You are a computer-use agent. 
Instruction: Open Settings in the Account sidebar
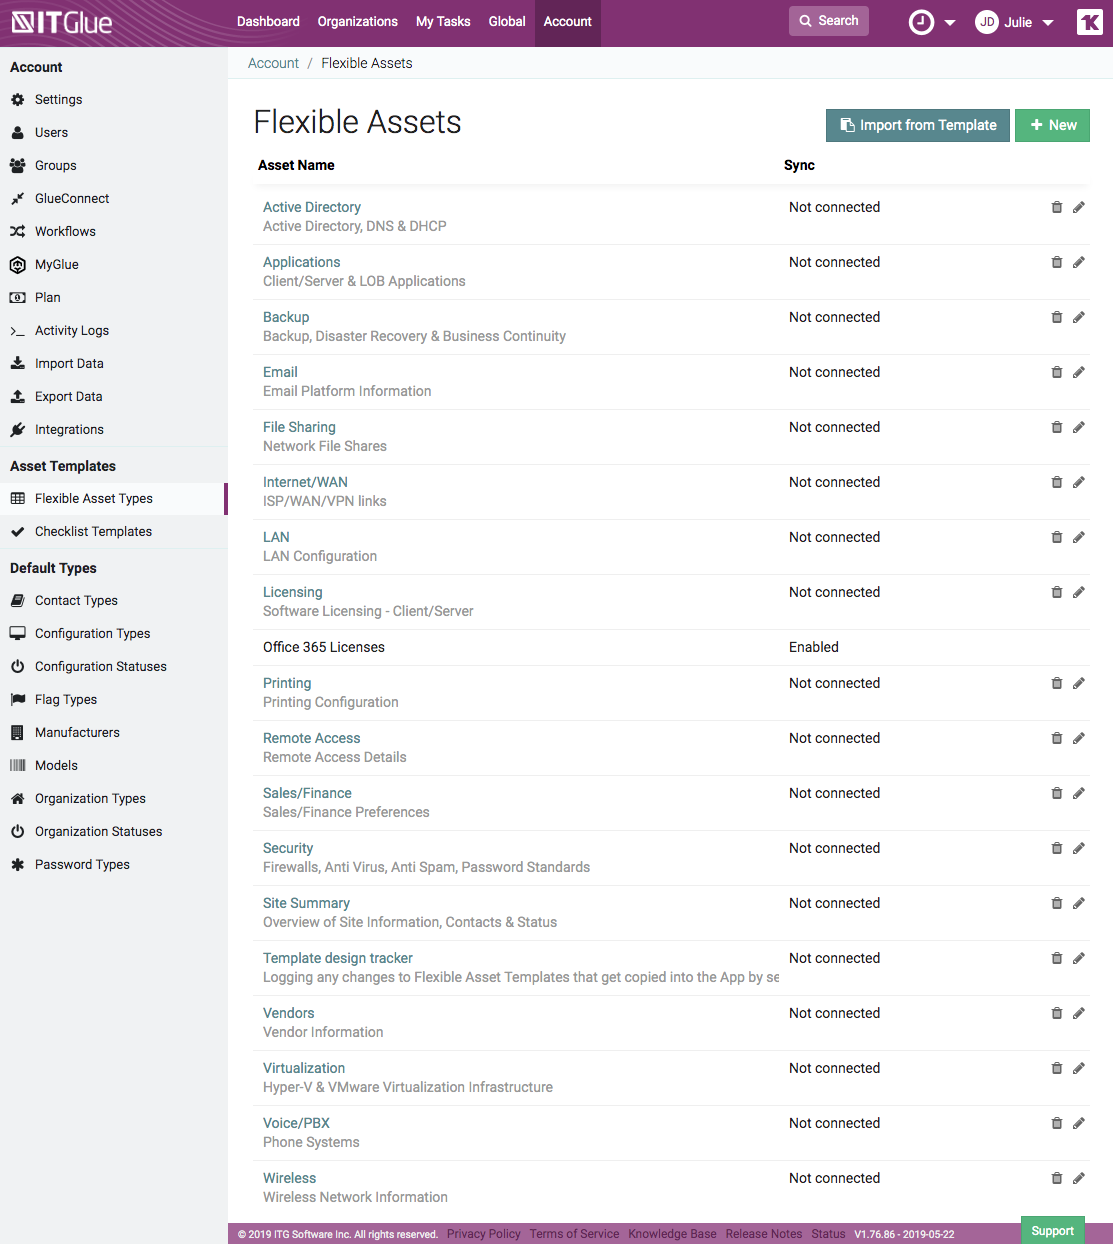[59, 99]
